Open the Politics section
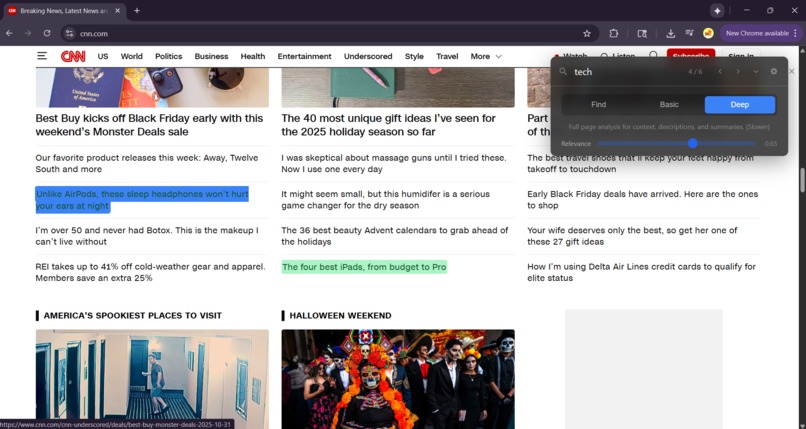Image resolution: width=806 pixels, height=429 pixels. tap(169, 57)
